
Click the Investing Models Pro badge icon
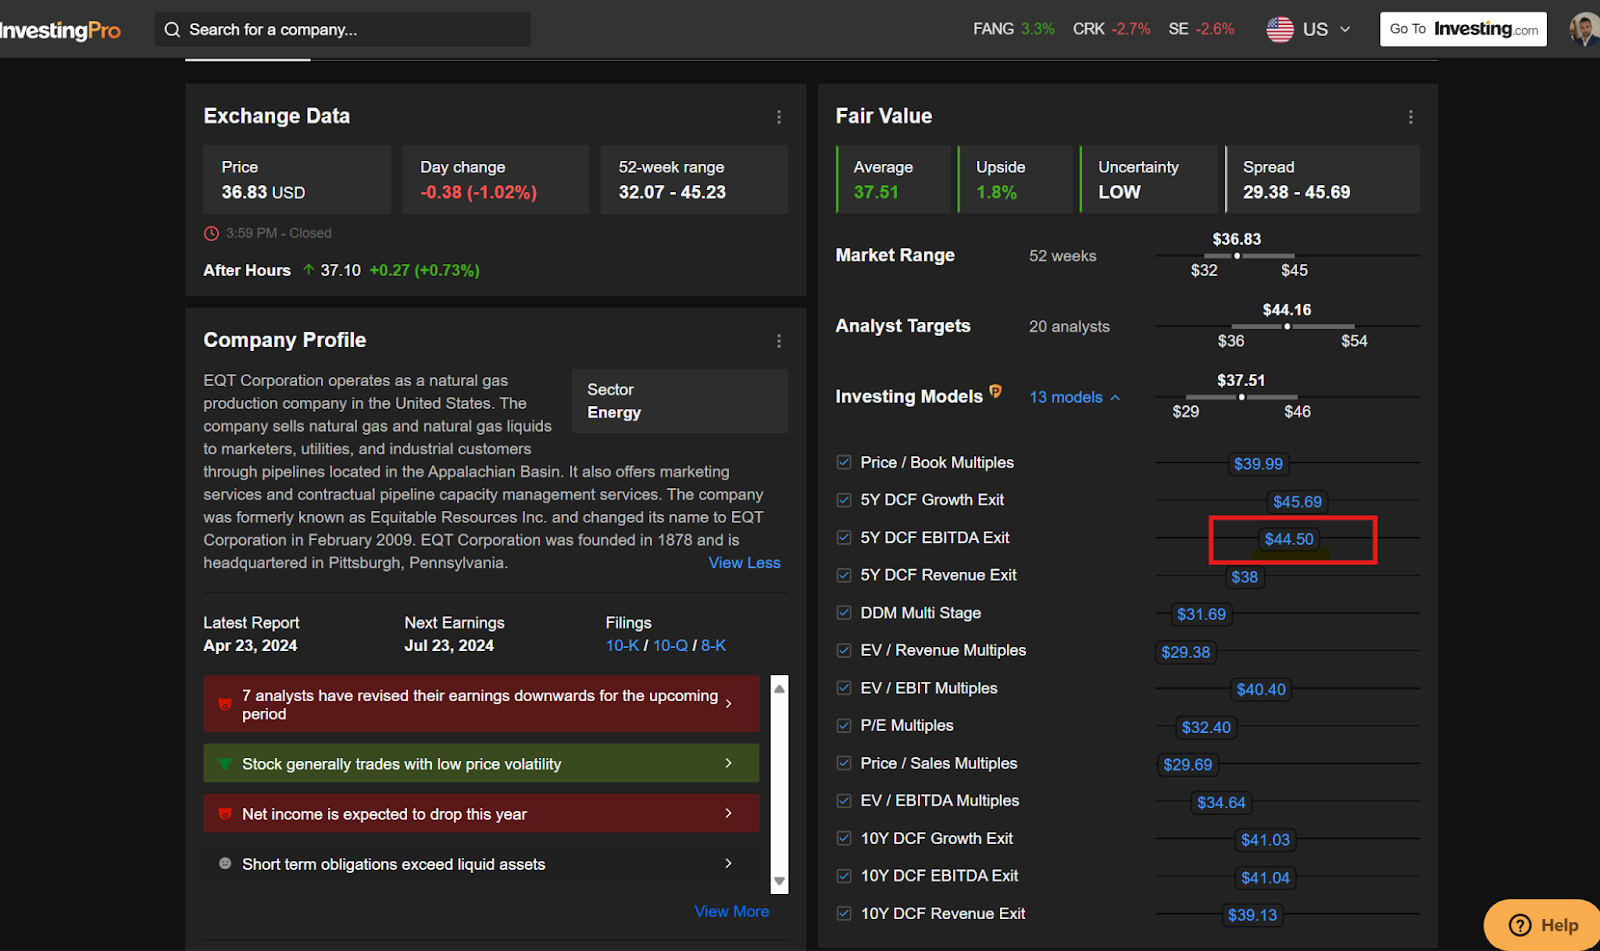pos(996,391)
